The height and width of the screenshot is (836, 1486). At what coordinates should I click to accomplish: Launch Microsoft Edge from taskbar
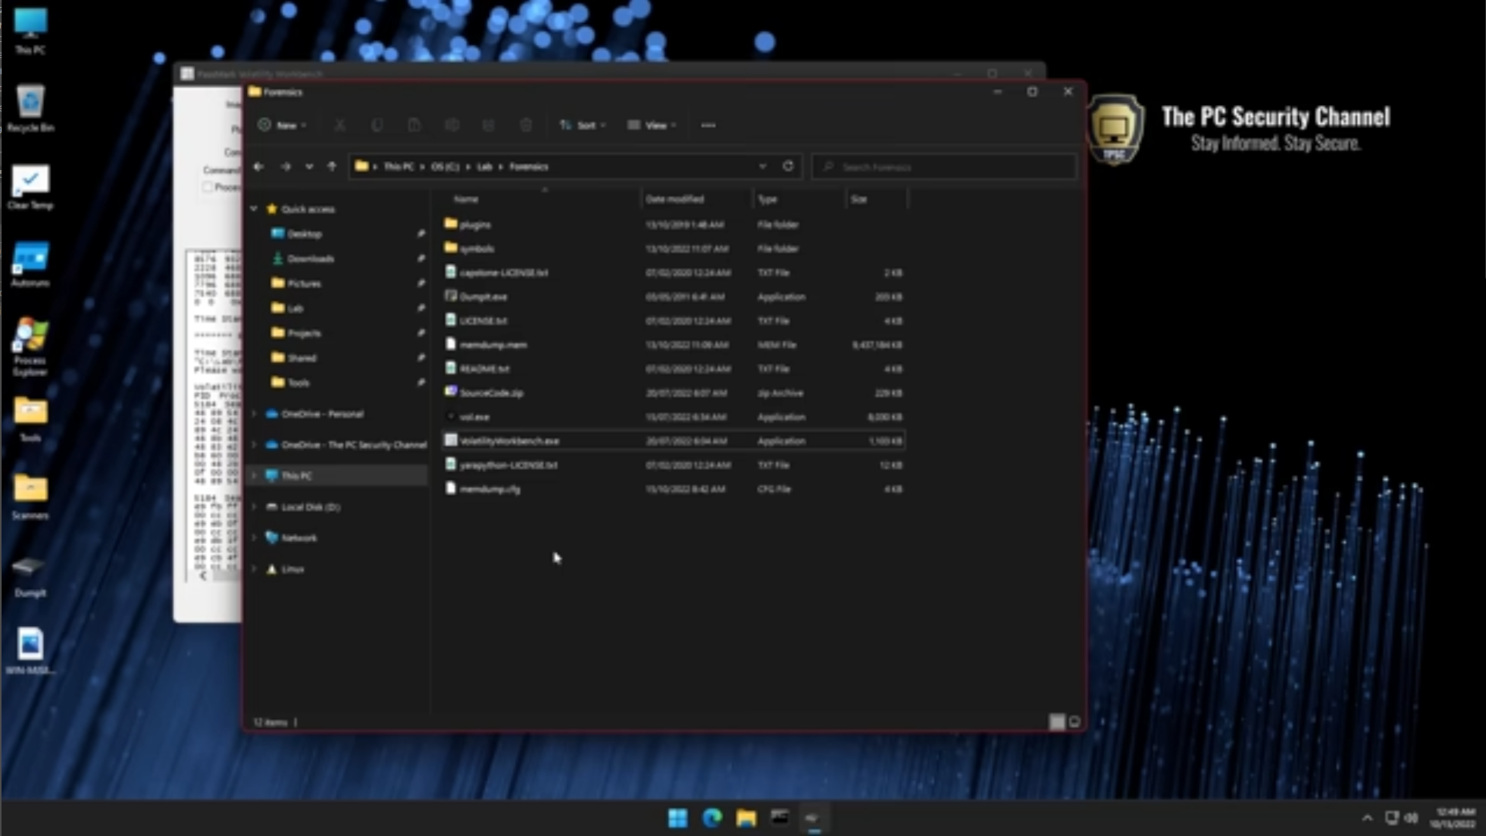[712, 818]
